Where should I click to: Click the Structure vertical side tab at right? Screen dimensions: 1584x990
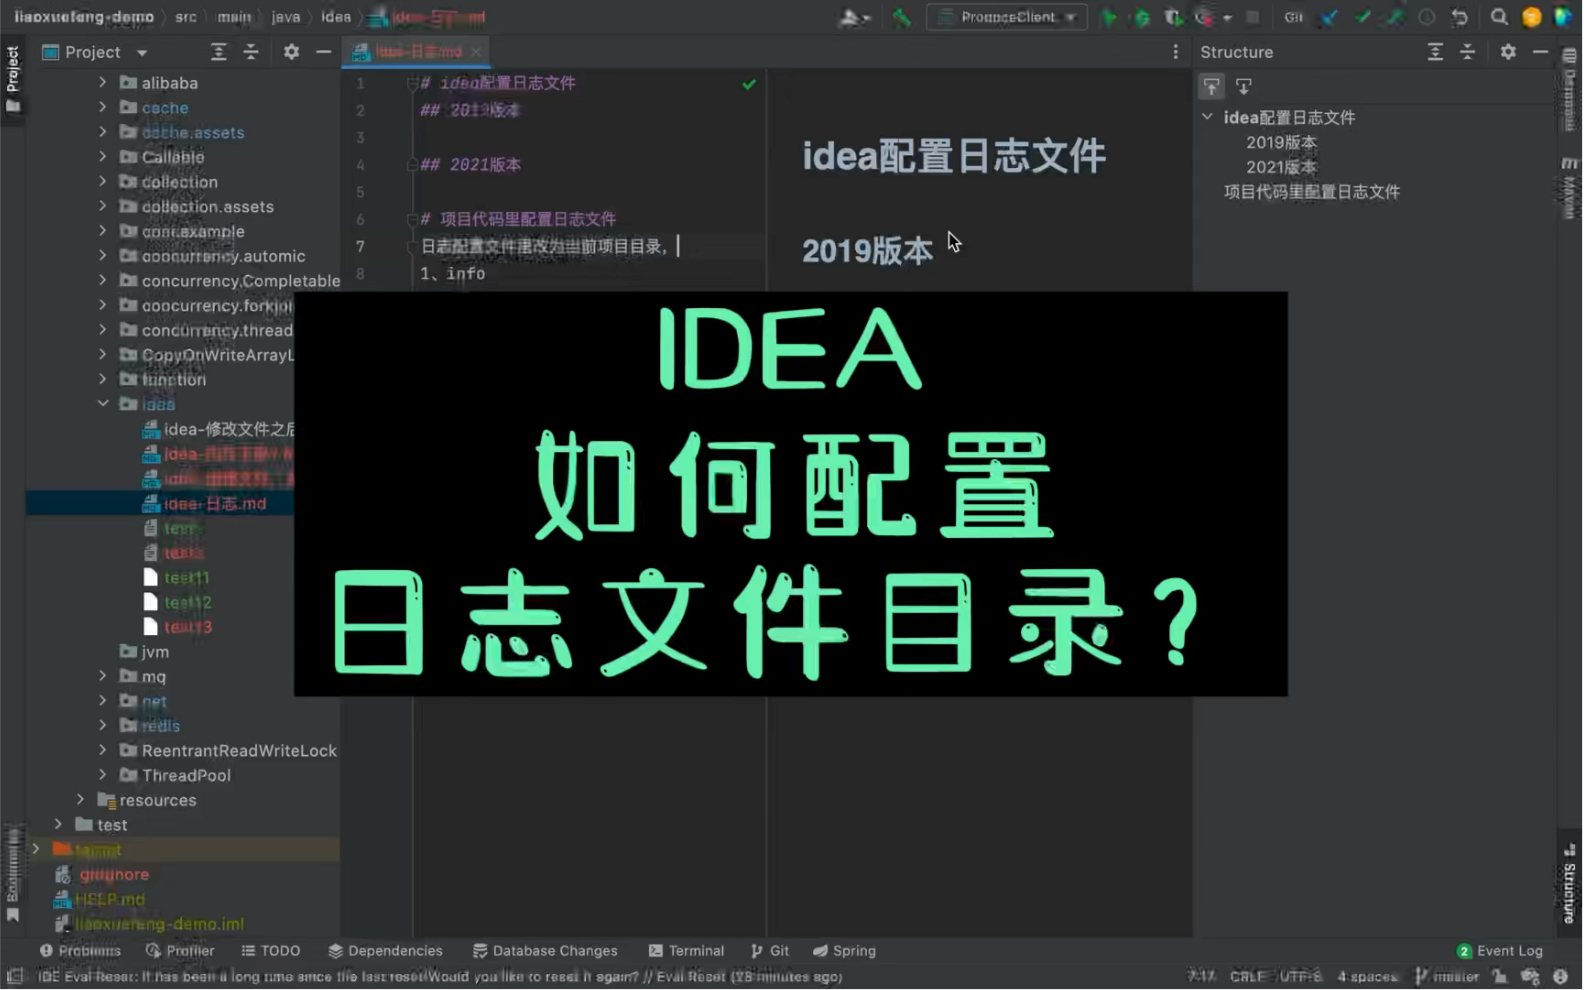(x=1569, y=885)
